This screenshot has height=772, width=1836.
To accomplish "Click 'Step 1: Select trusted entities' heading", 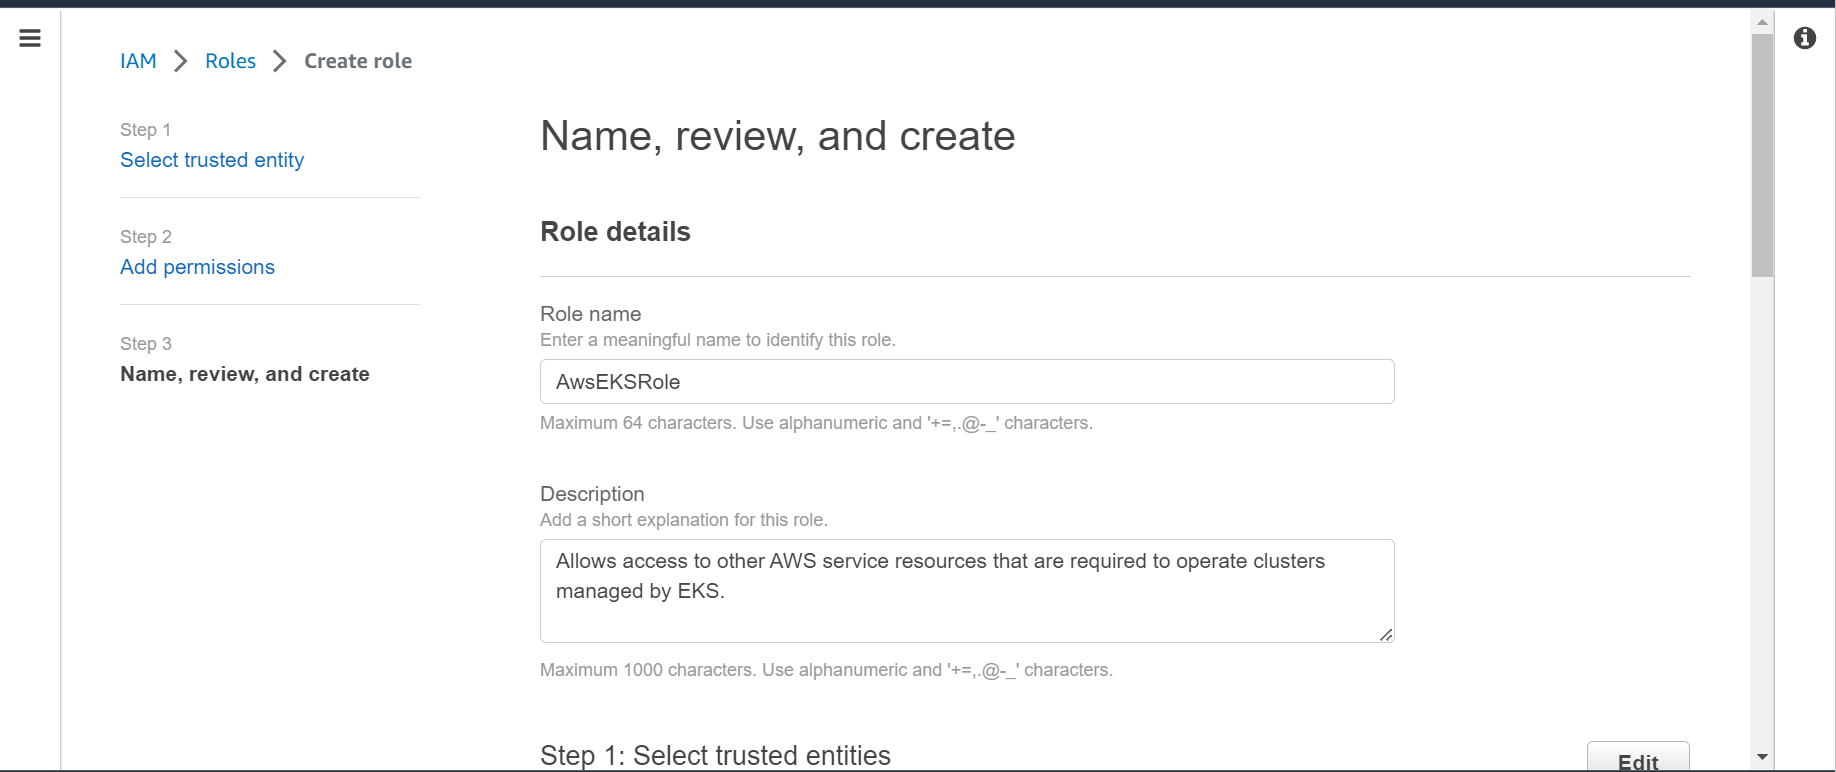I will coord(715,756).
